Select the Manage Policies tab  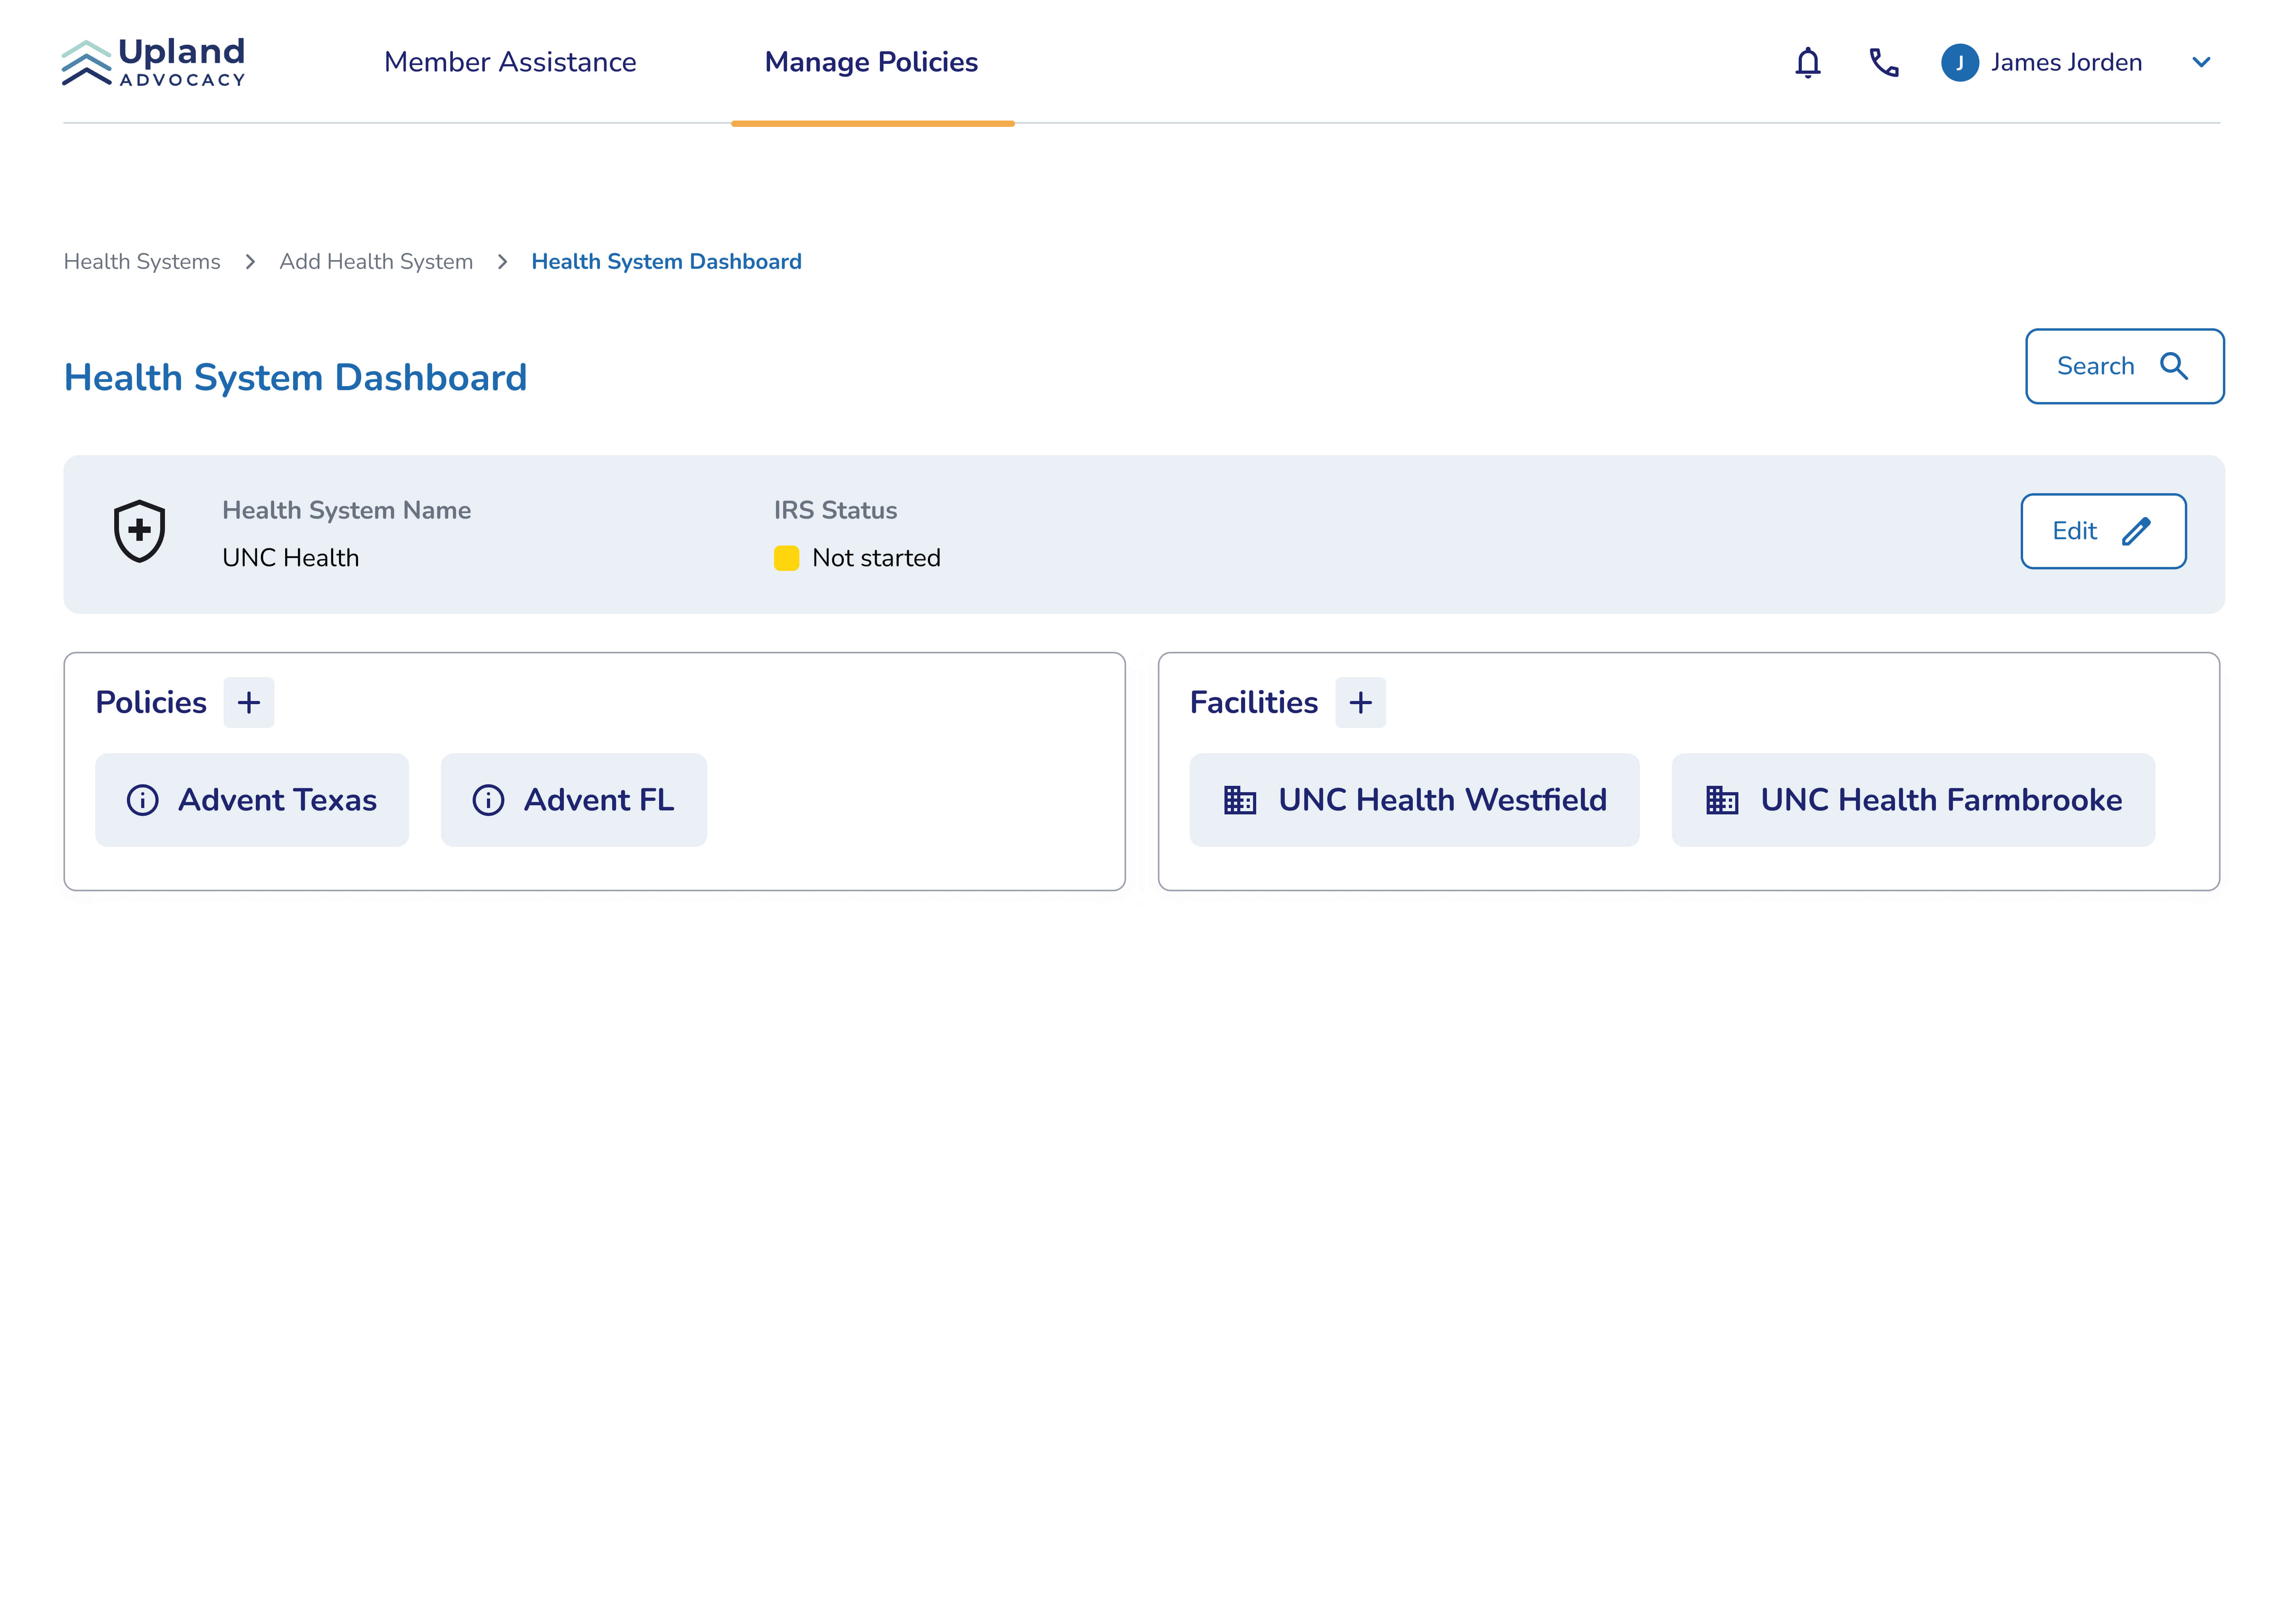[871, 62]
